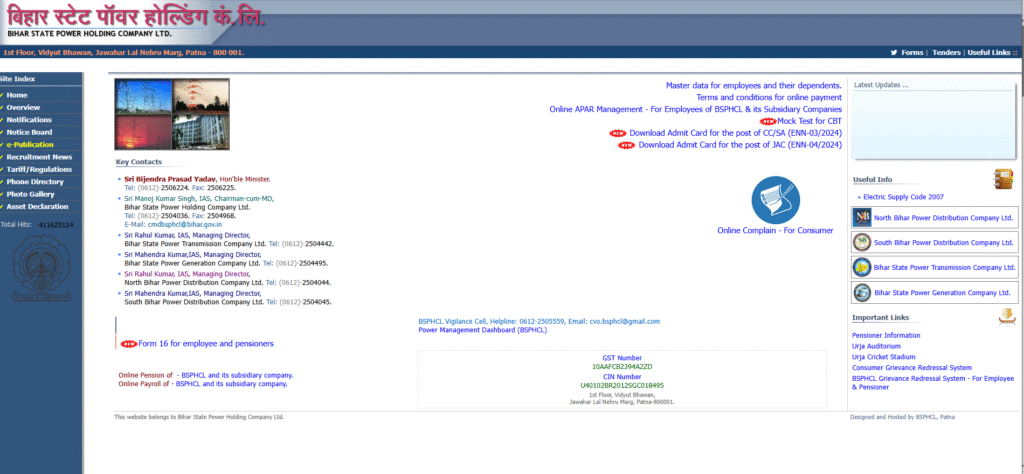Download Admit Card for JAC (ENN-04/2024)
Image resolution: width=1024 pixels, height=474 pixels.
740,146
